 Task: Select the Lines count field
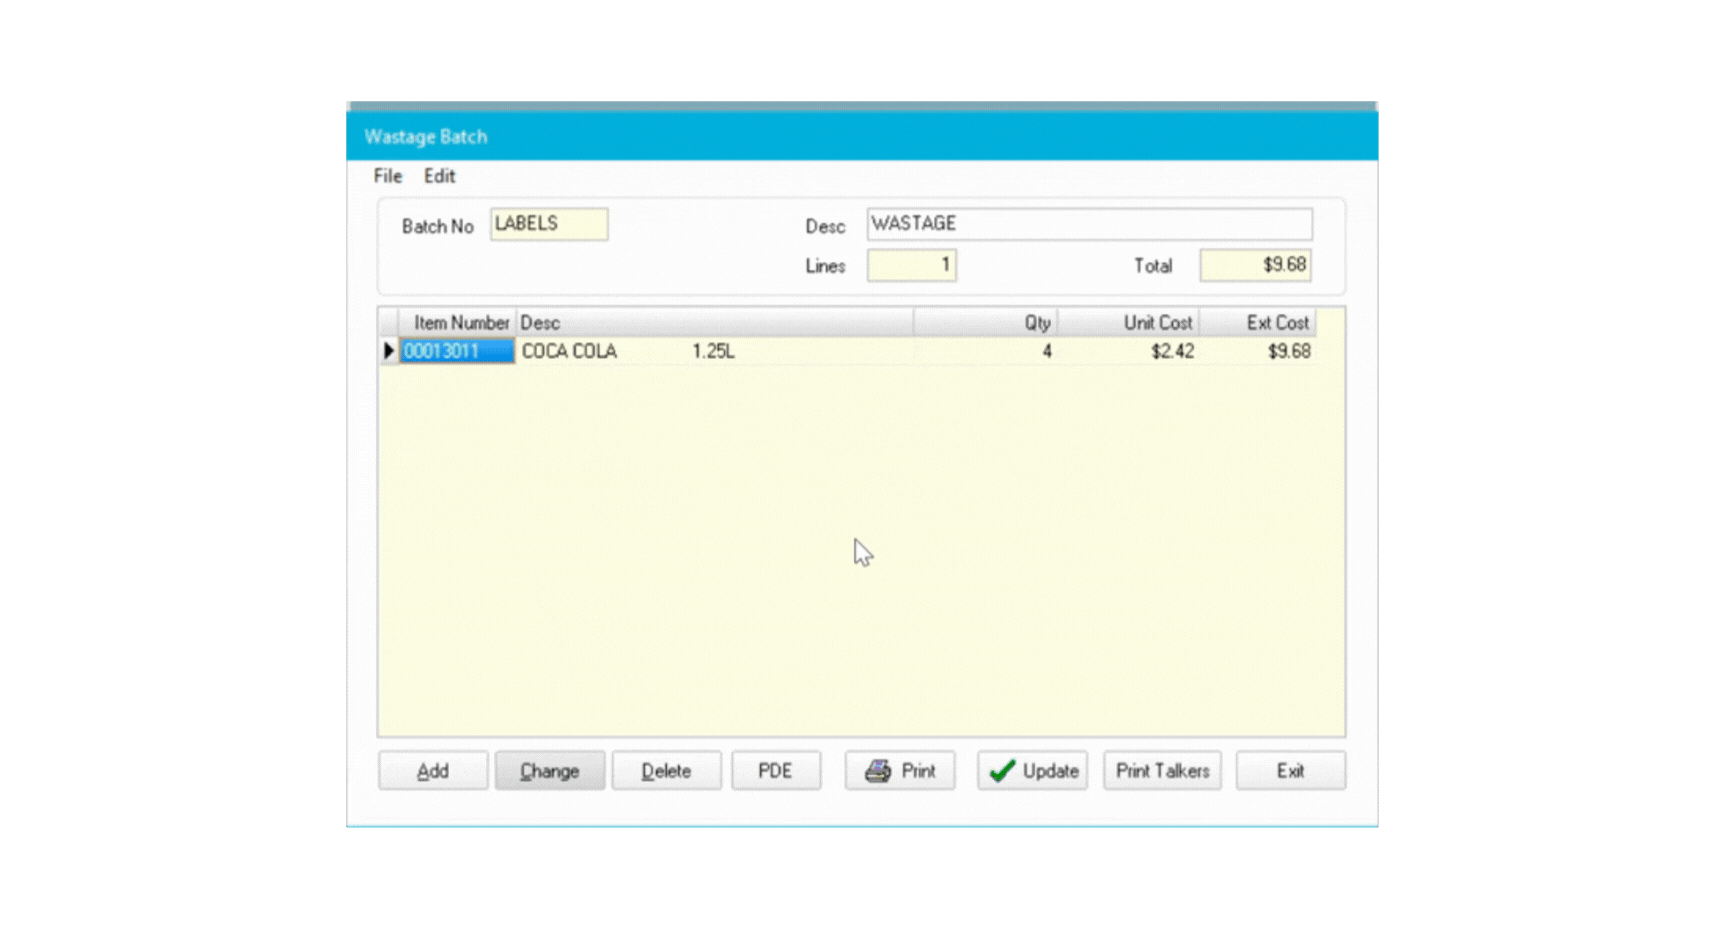(911, 265)
